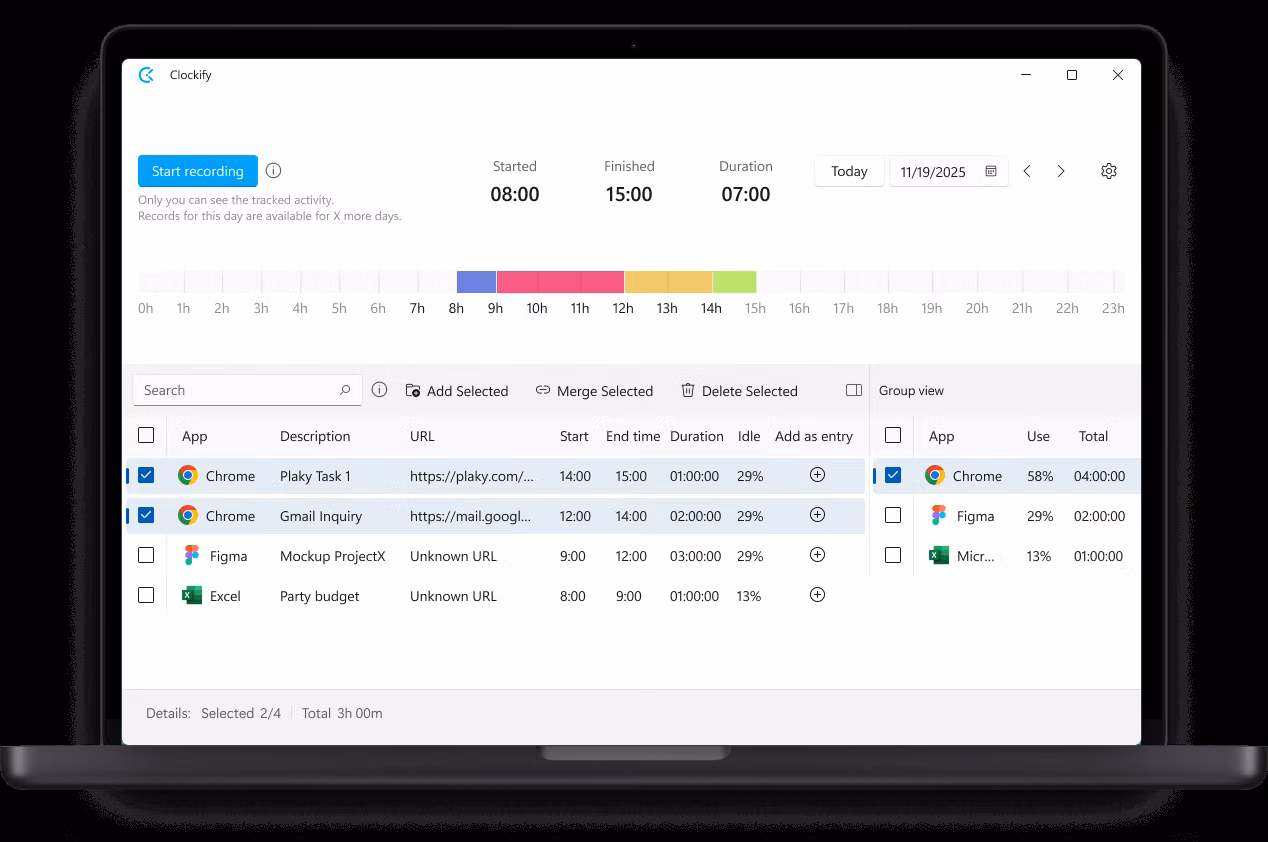
Task: Add Figma Mockup ProjectX as entry
Action: click(x=817, y=555)
